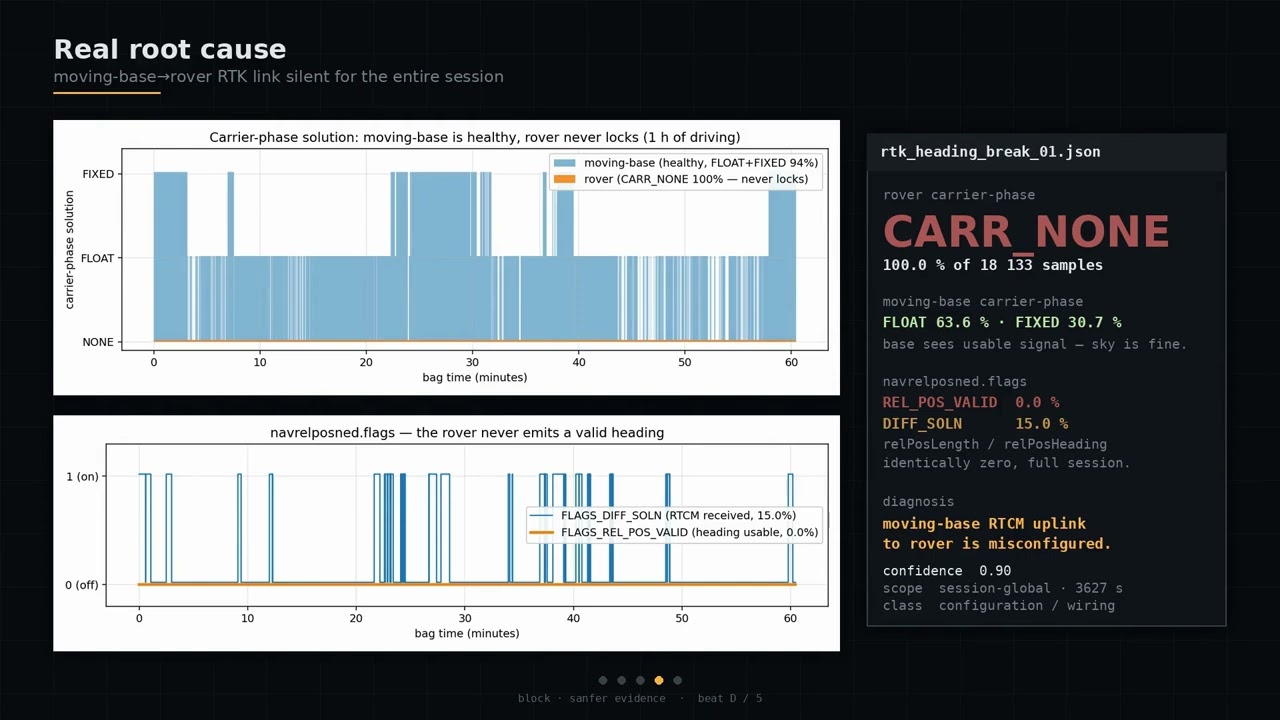Click the '1 (on)' y-axis label
The width and height of the screenshot is (1280, 720).
click(82, 476)
